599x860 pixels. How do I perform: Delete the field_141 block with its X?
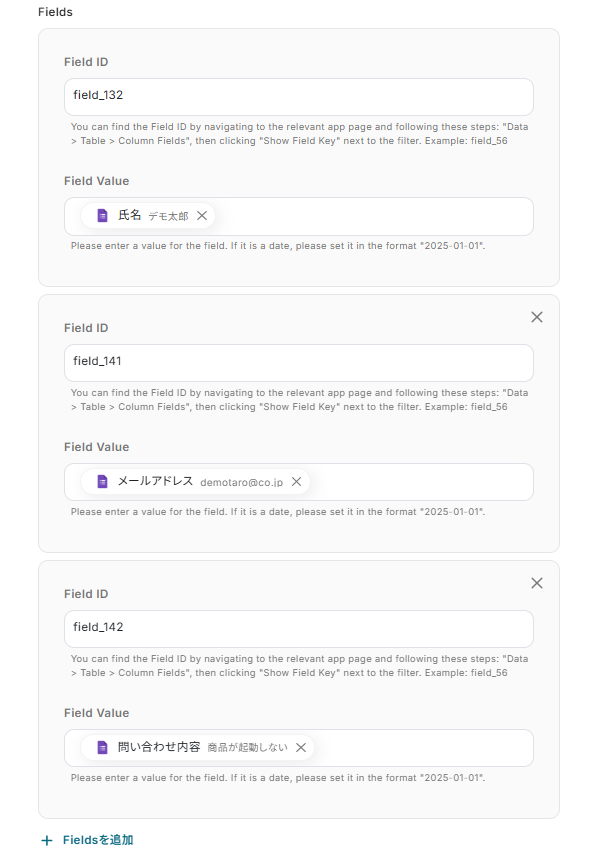pos(537,317)
